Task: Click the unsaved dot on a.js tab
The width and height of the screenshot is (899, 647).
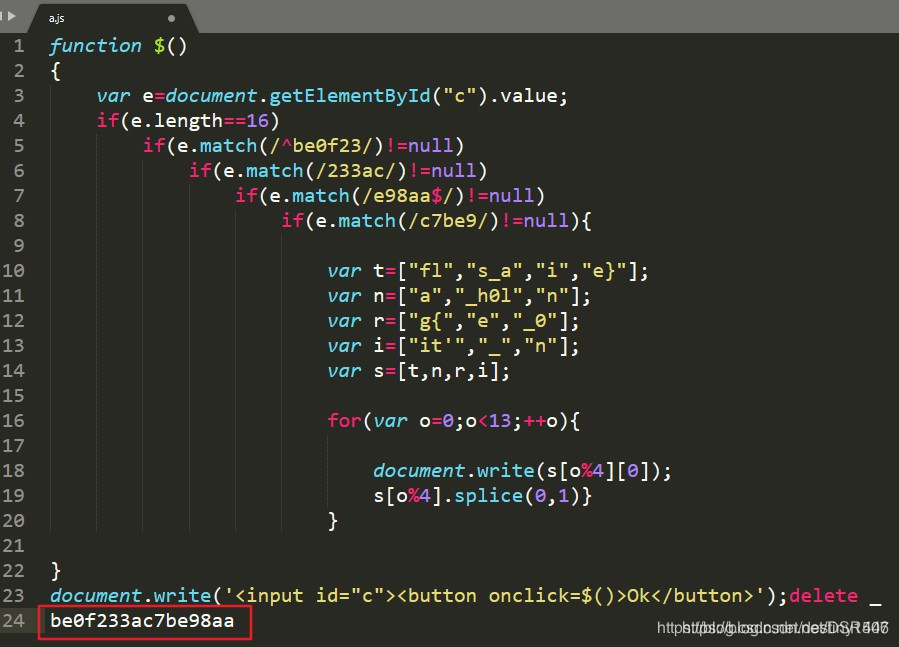Action: pyautogui.click(x=171, y=18)
